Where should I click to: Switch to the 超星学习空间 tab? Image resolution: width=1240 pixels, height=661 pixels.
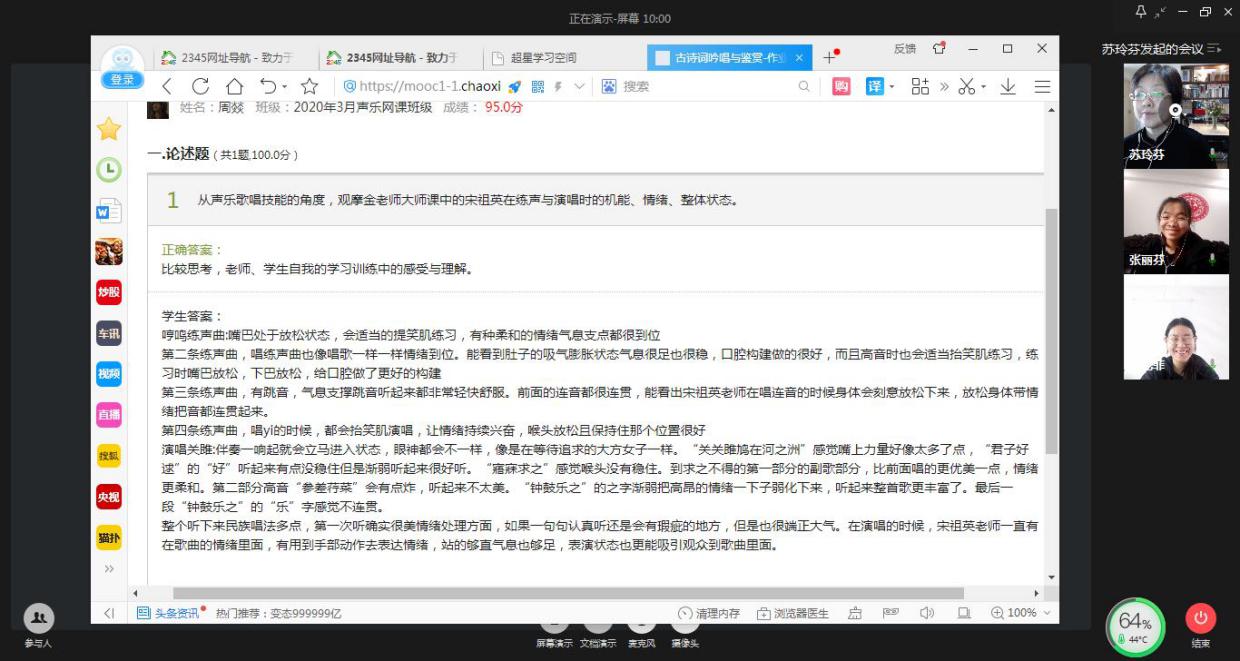tap(543, 58)
